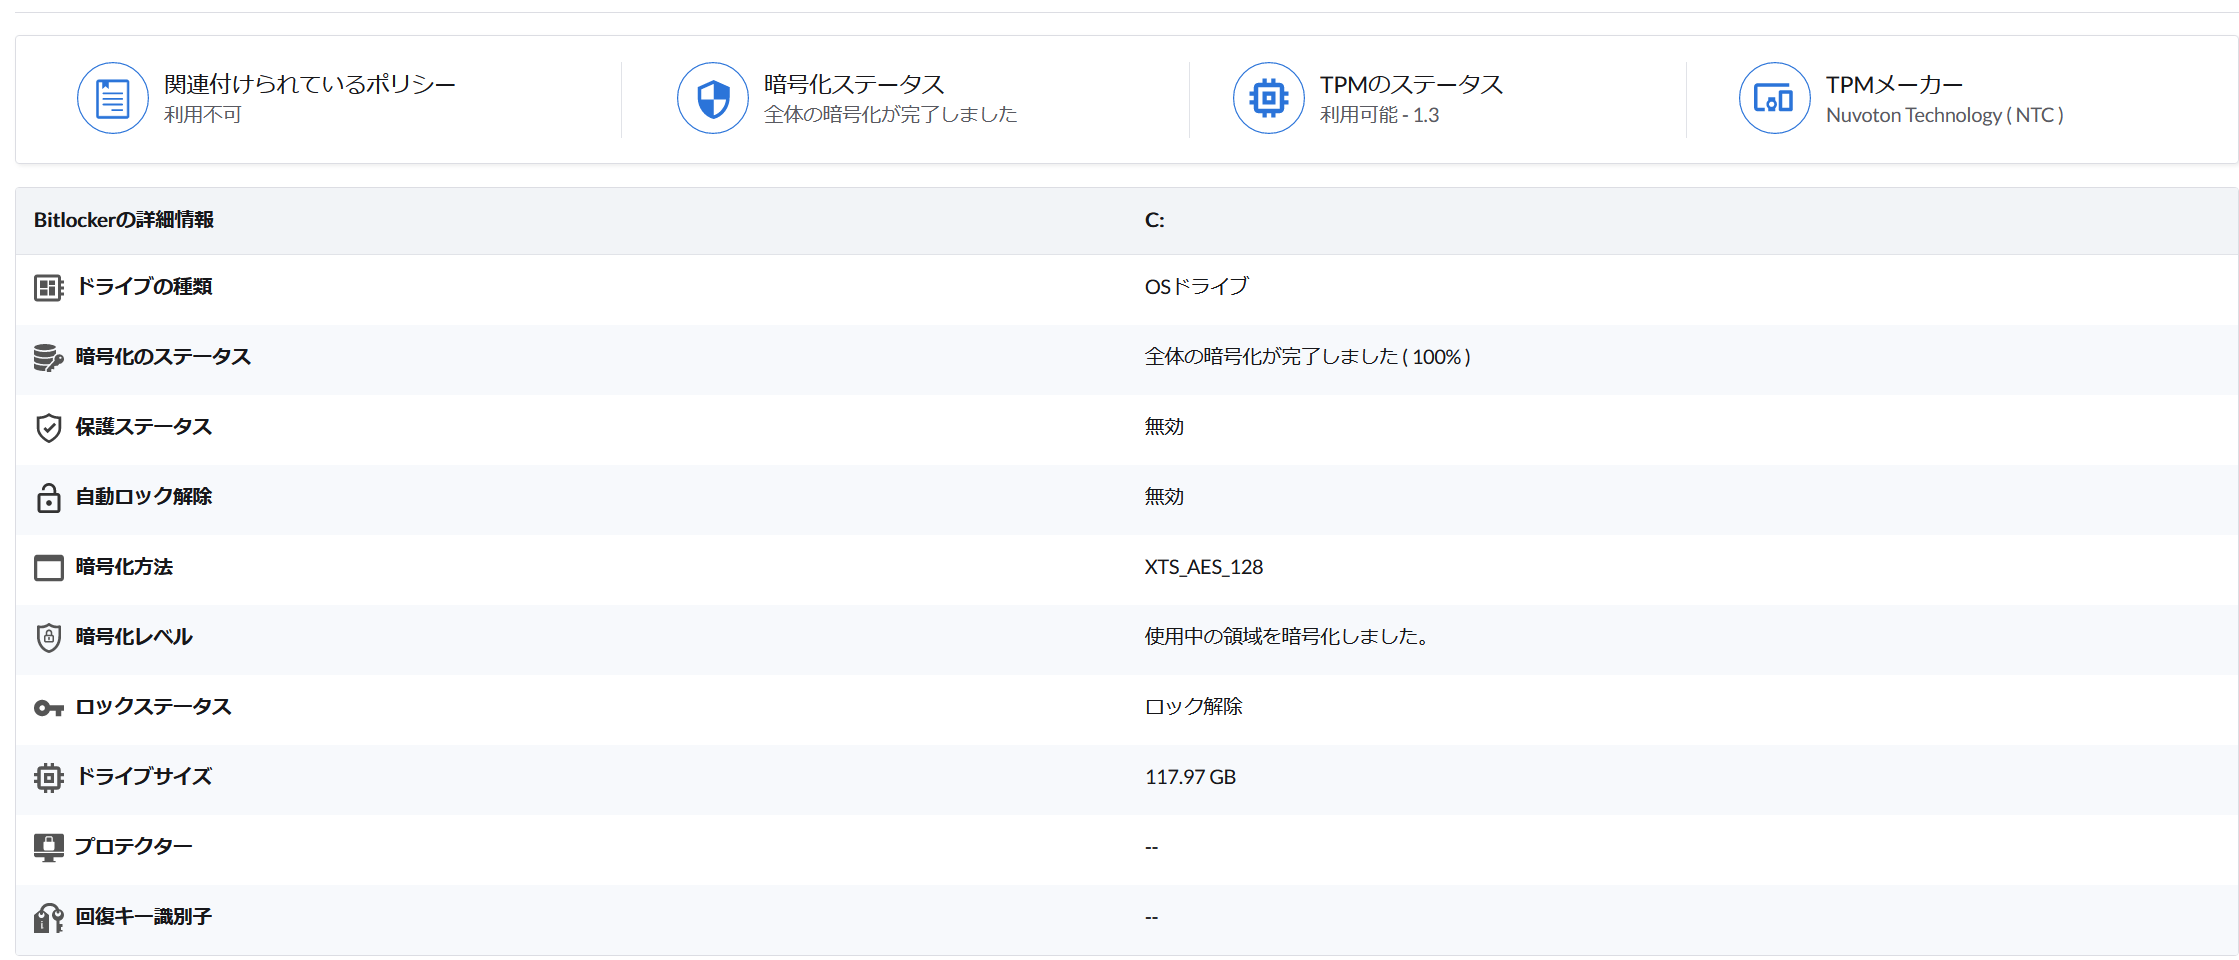Select the 関連付けられているポリシー heading
The image size is (2239, 960).
[x=310, y=84]
